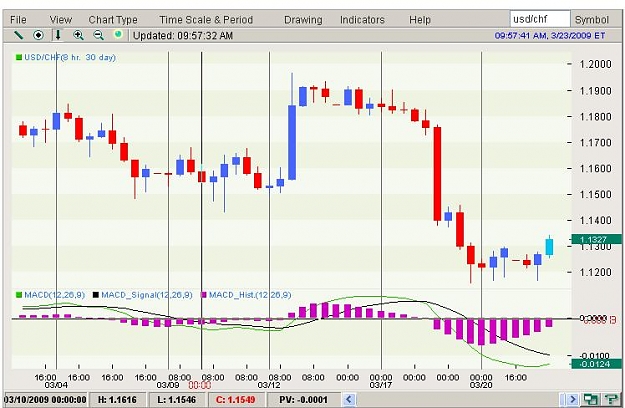Click the Updated: 09:57:32 AM text
This screenshot has width=625, height=408.
pos(183,35)
